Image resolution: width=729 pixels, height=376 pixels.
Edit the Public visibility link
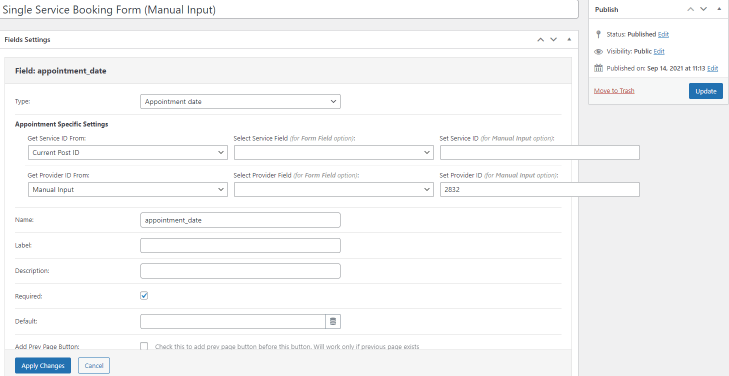[x=659, y=52]
